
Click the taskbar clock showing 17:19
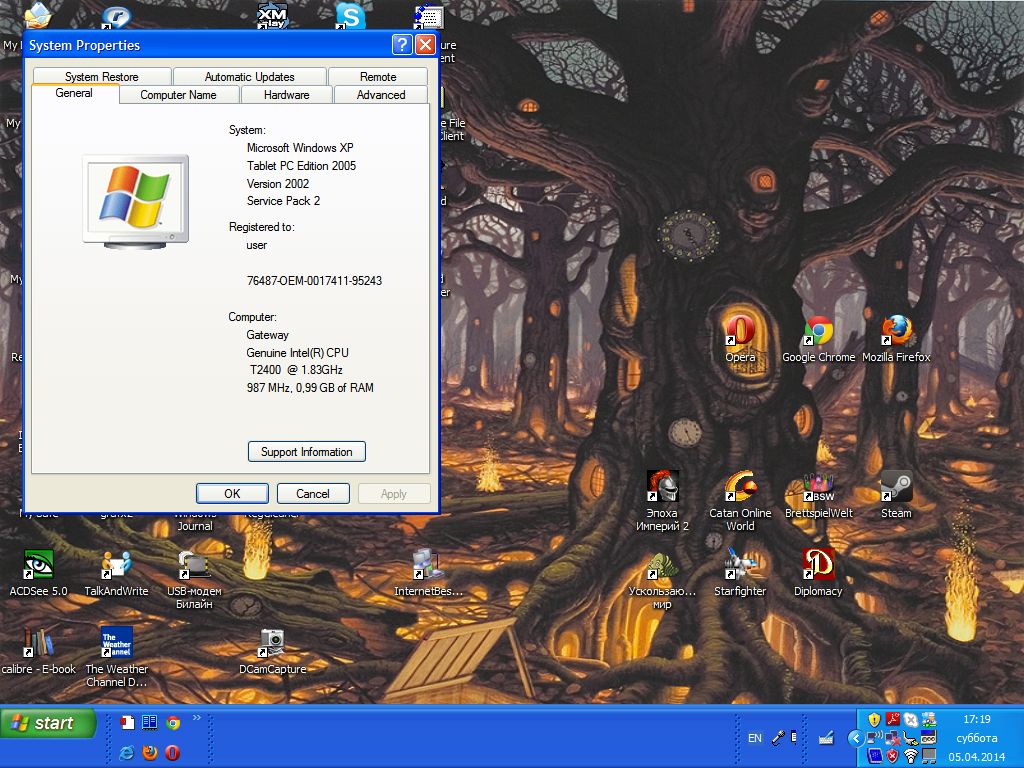[x=977, y=719]
